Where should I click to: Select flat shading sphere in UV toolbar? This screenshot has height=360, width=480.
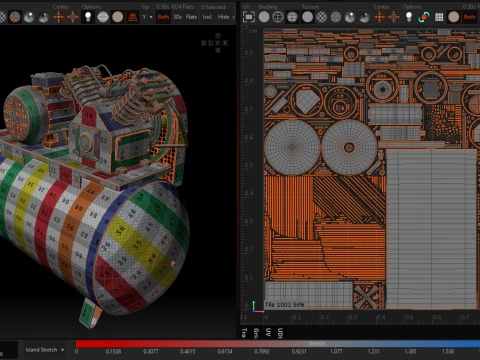click(264, 17)
